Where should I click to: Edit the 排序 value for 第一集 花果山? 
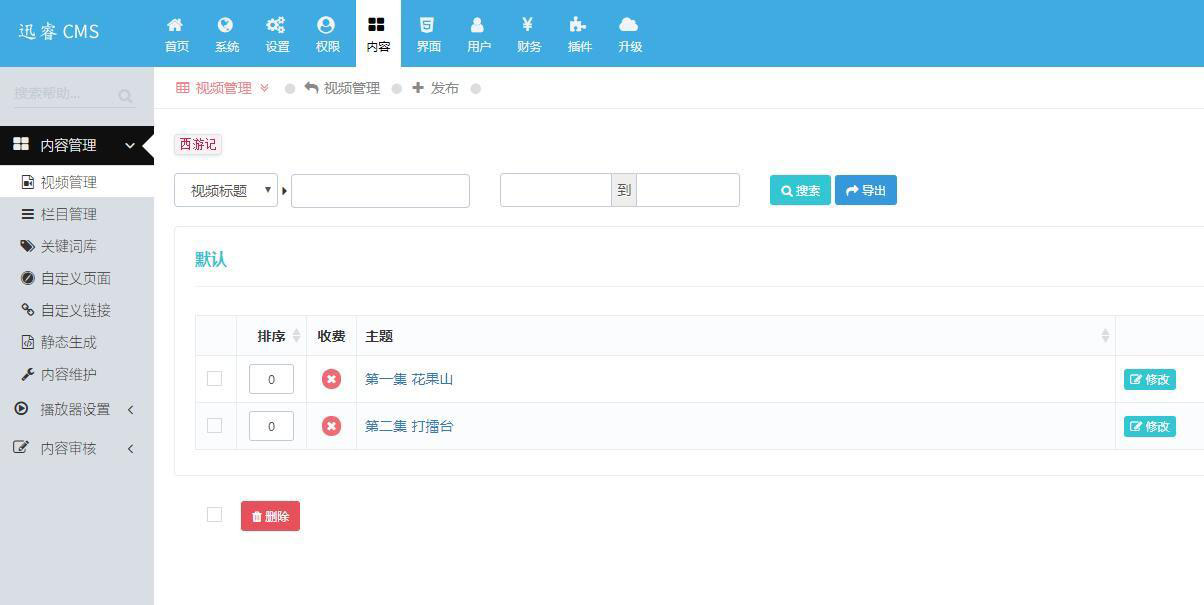click(271, 379)
